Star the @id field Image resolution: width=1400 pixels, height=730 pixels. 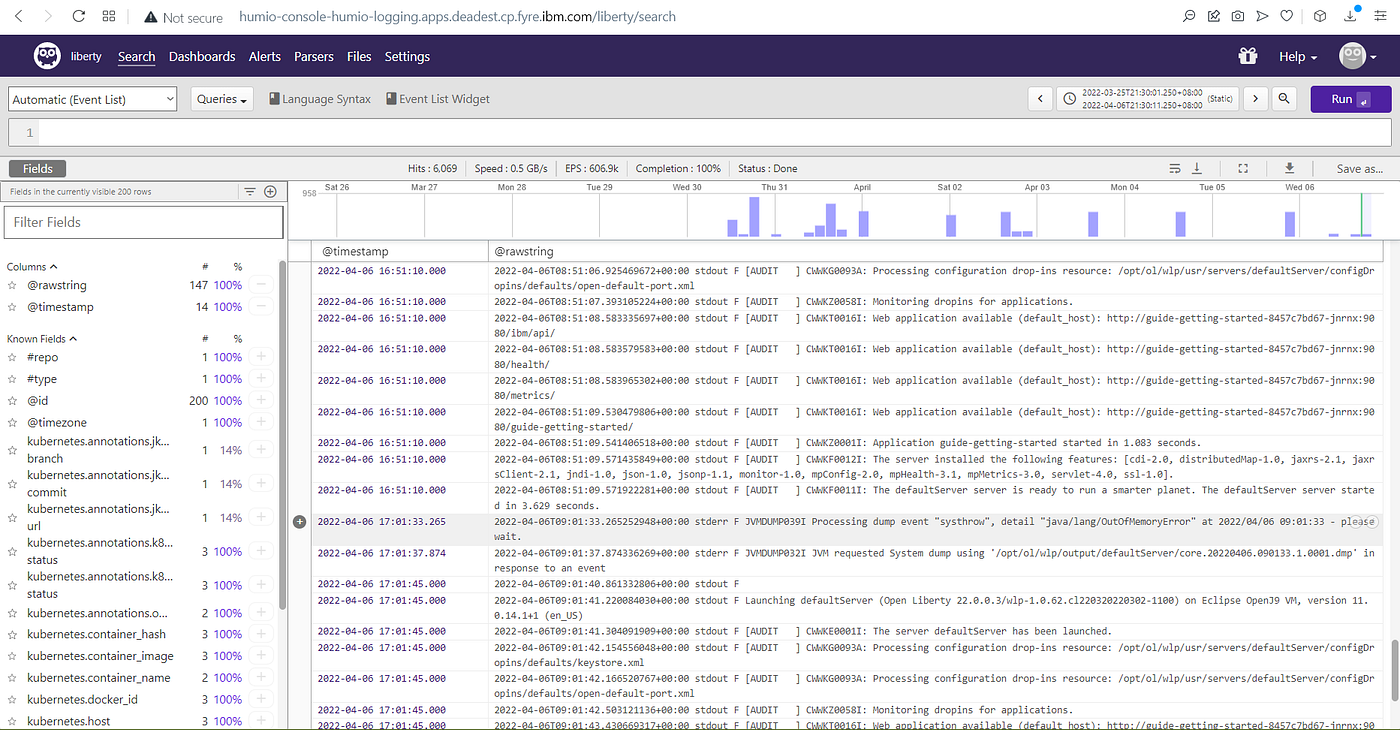(x=13, y=400)
